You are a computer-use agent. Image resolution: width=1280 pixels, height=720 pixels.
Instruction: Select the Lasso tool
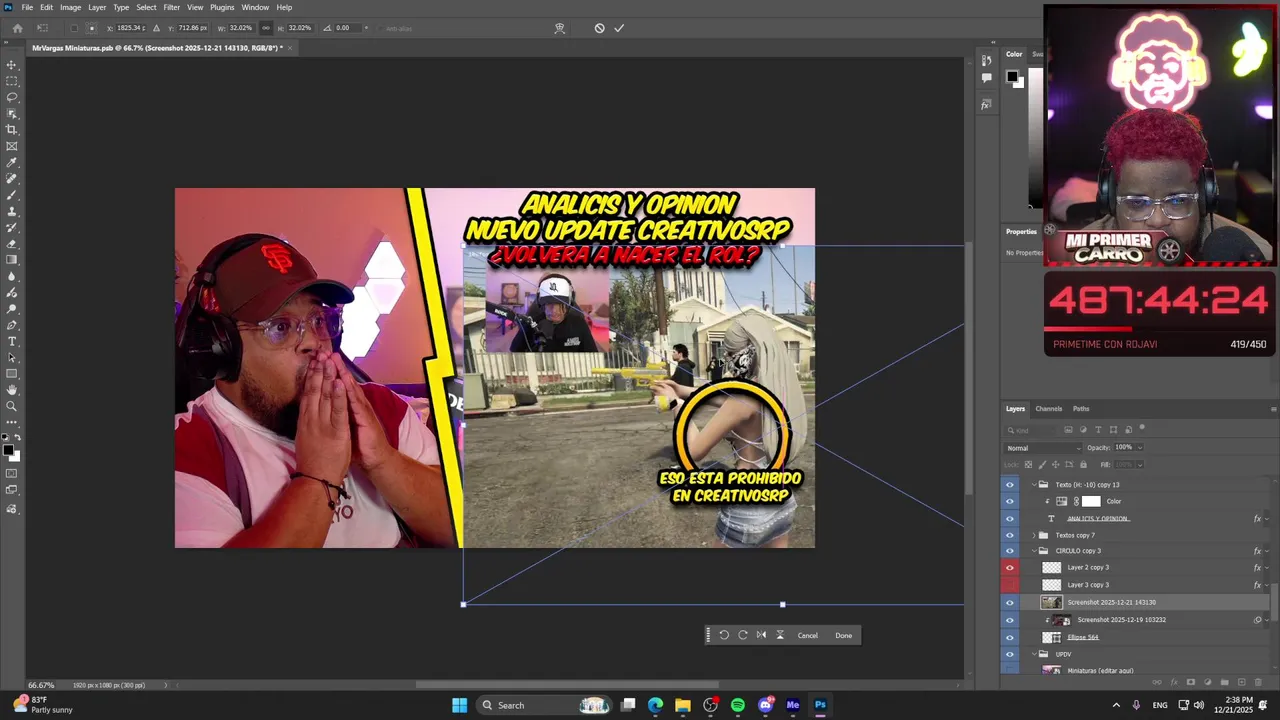[12, 97]
